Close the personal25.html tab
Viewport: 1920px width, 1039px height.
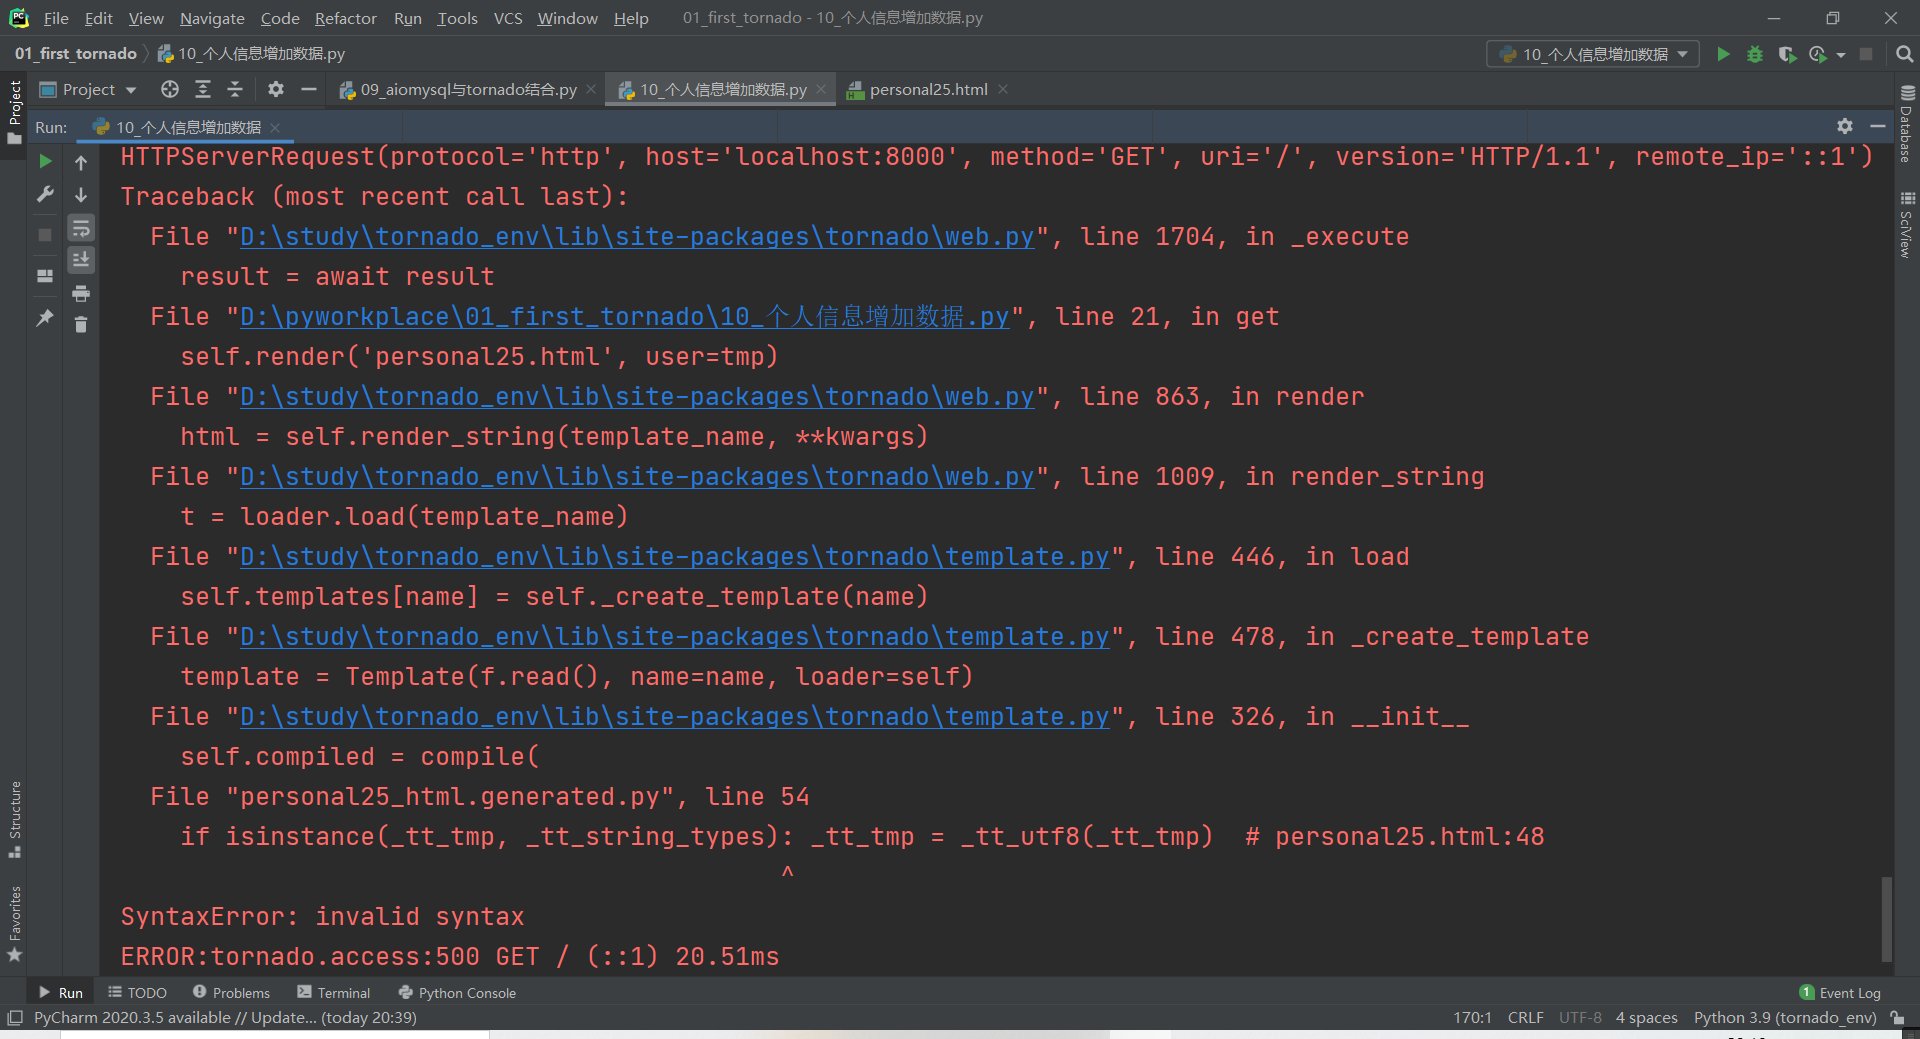(x=1003, y=90)
